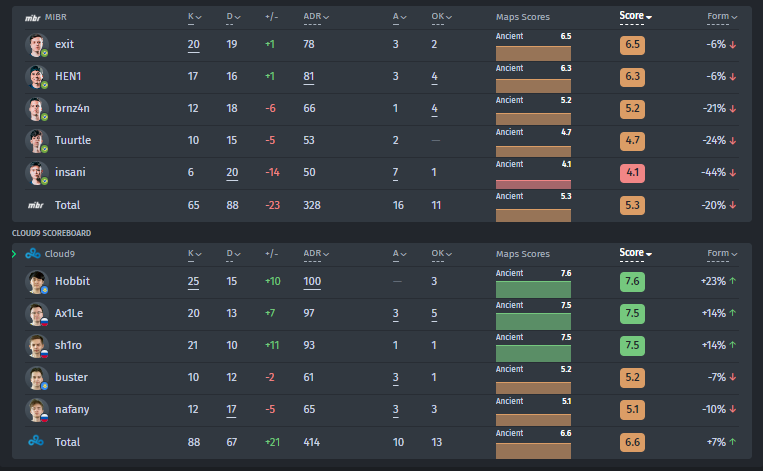Click the Cloud9 logo in the header row
The image size is (763, 471).
pyautogui.click(x=33, y=254)
